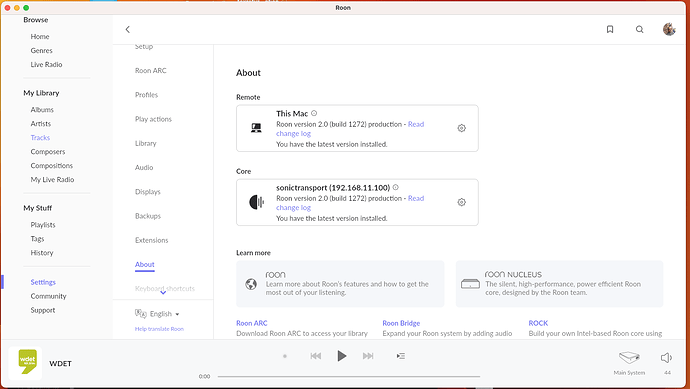This screenshot has width=690, height=389.
Task: Open Composers in My Library
Action: point(48,151)
